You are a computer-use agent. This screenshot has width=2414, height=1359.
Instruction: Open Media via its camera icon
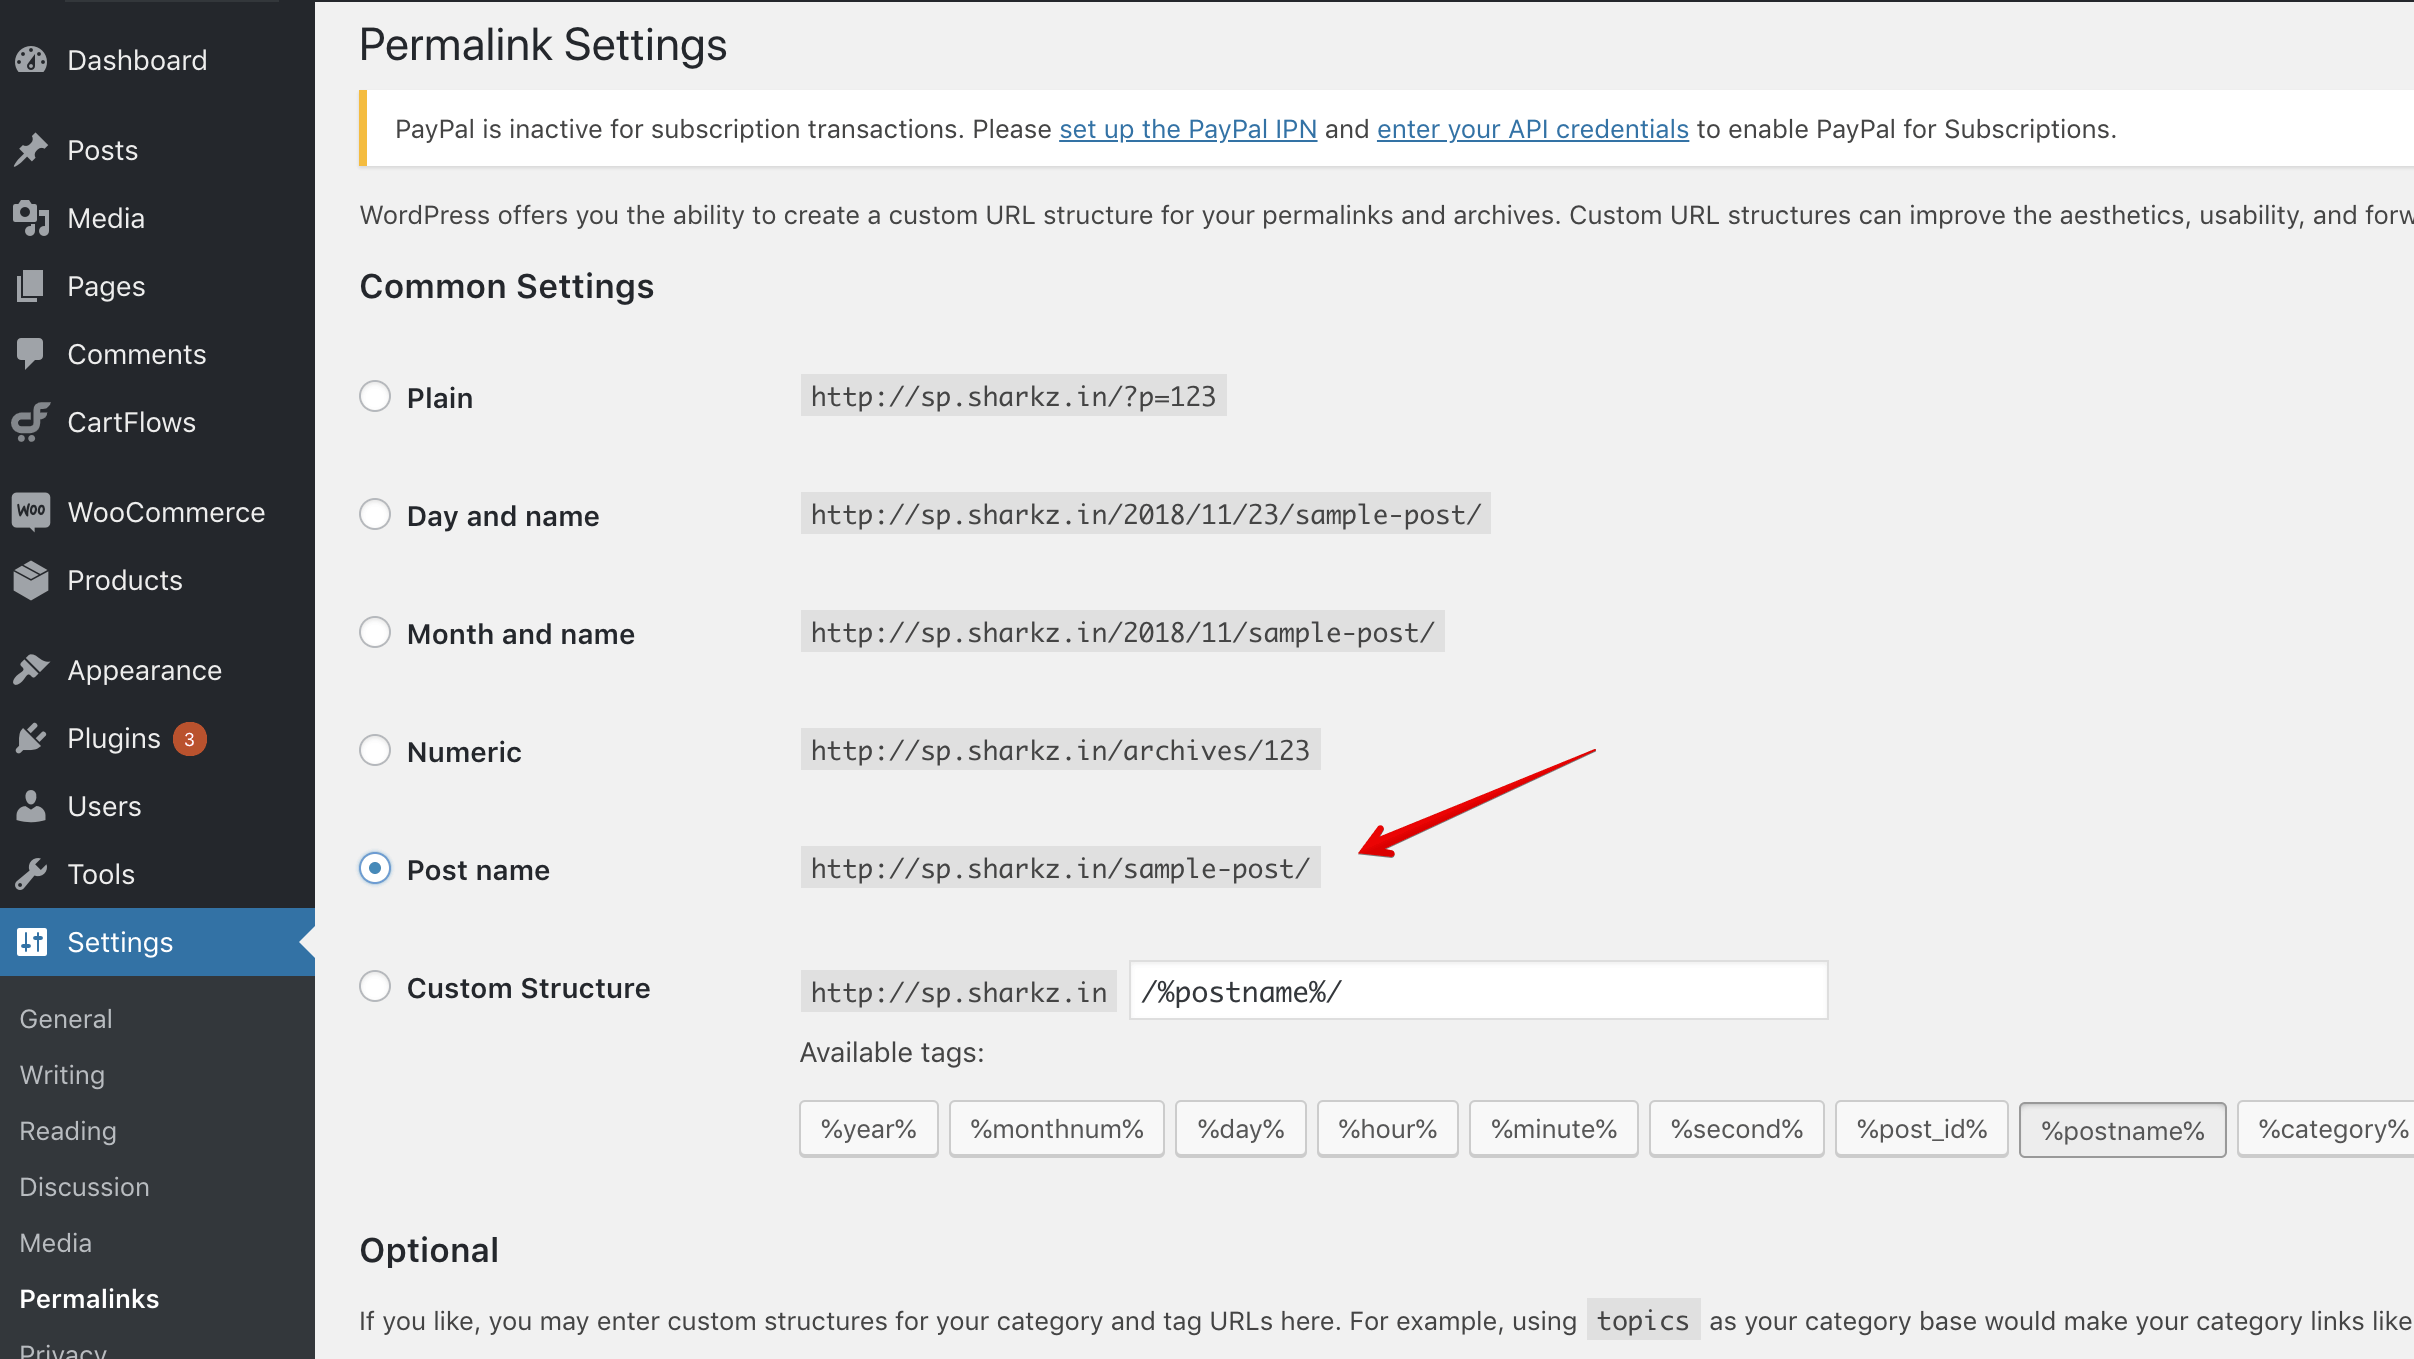[31, 218]
